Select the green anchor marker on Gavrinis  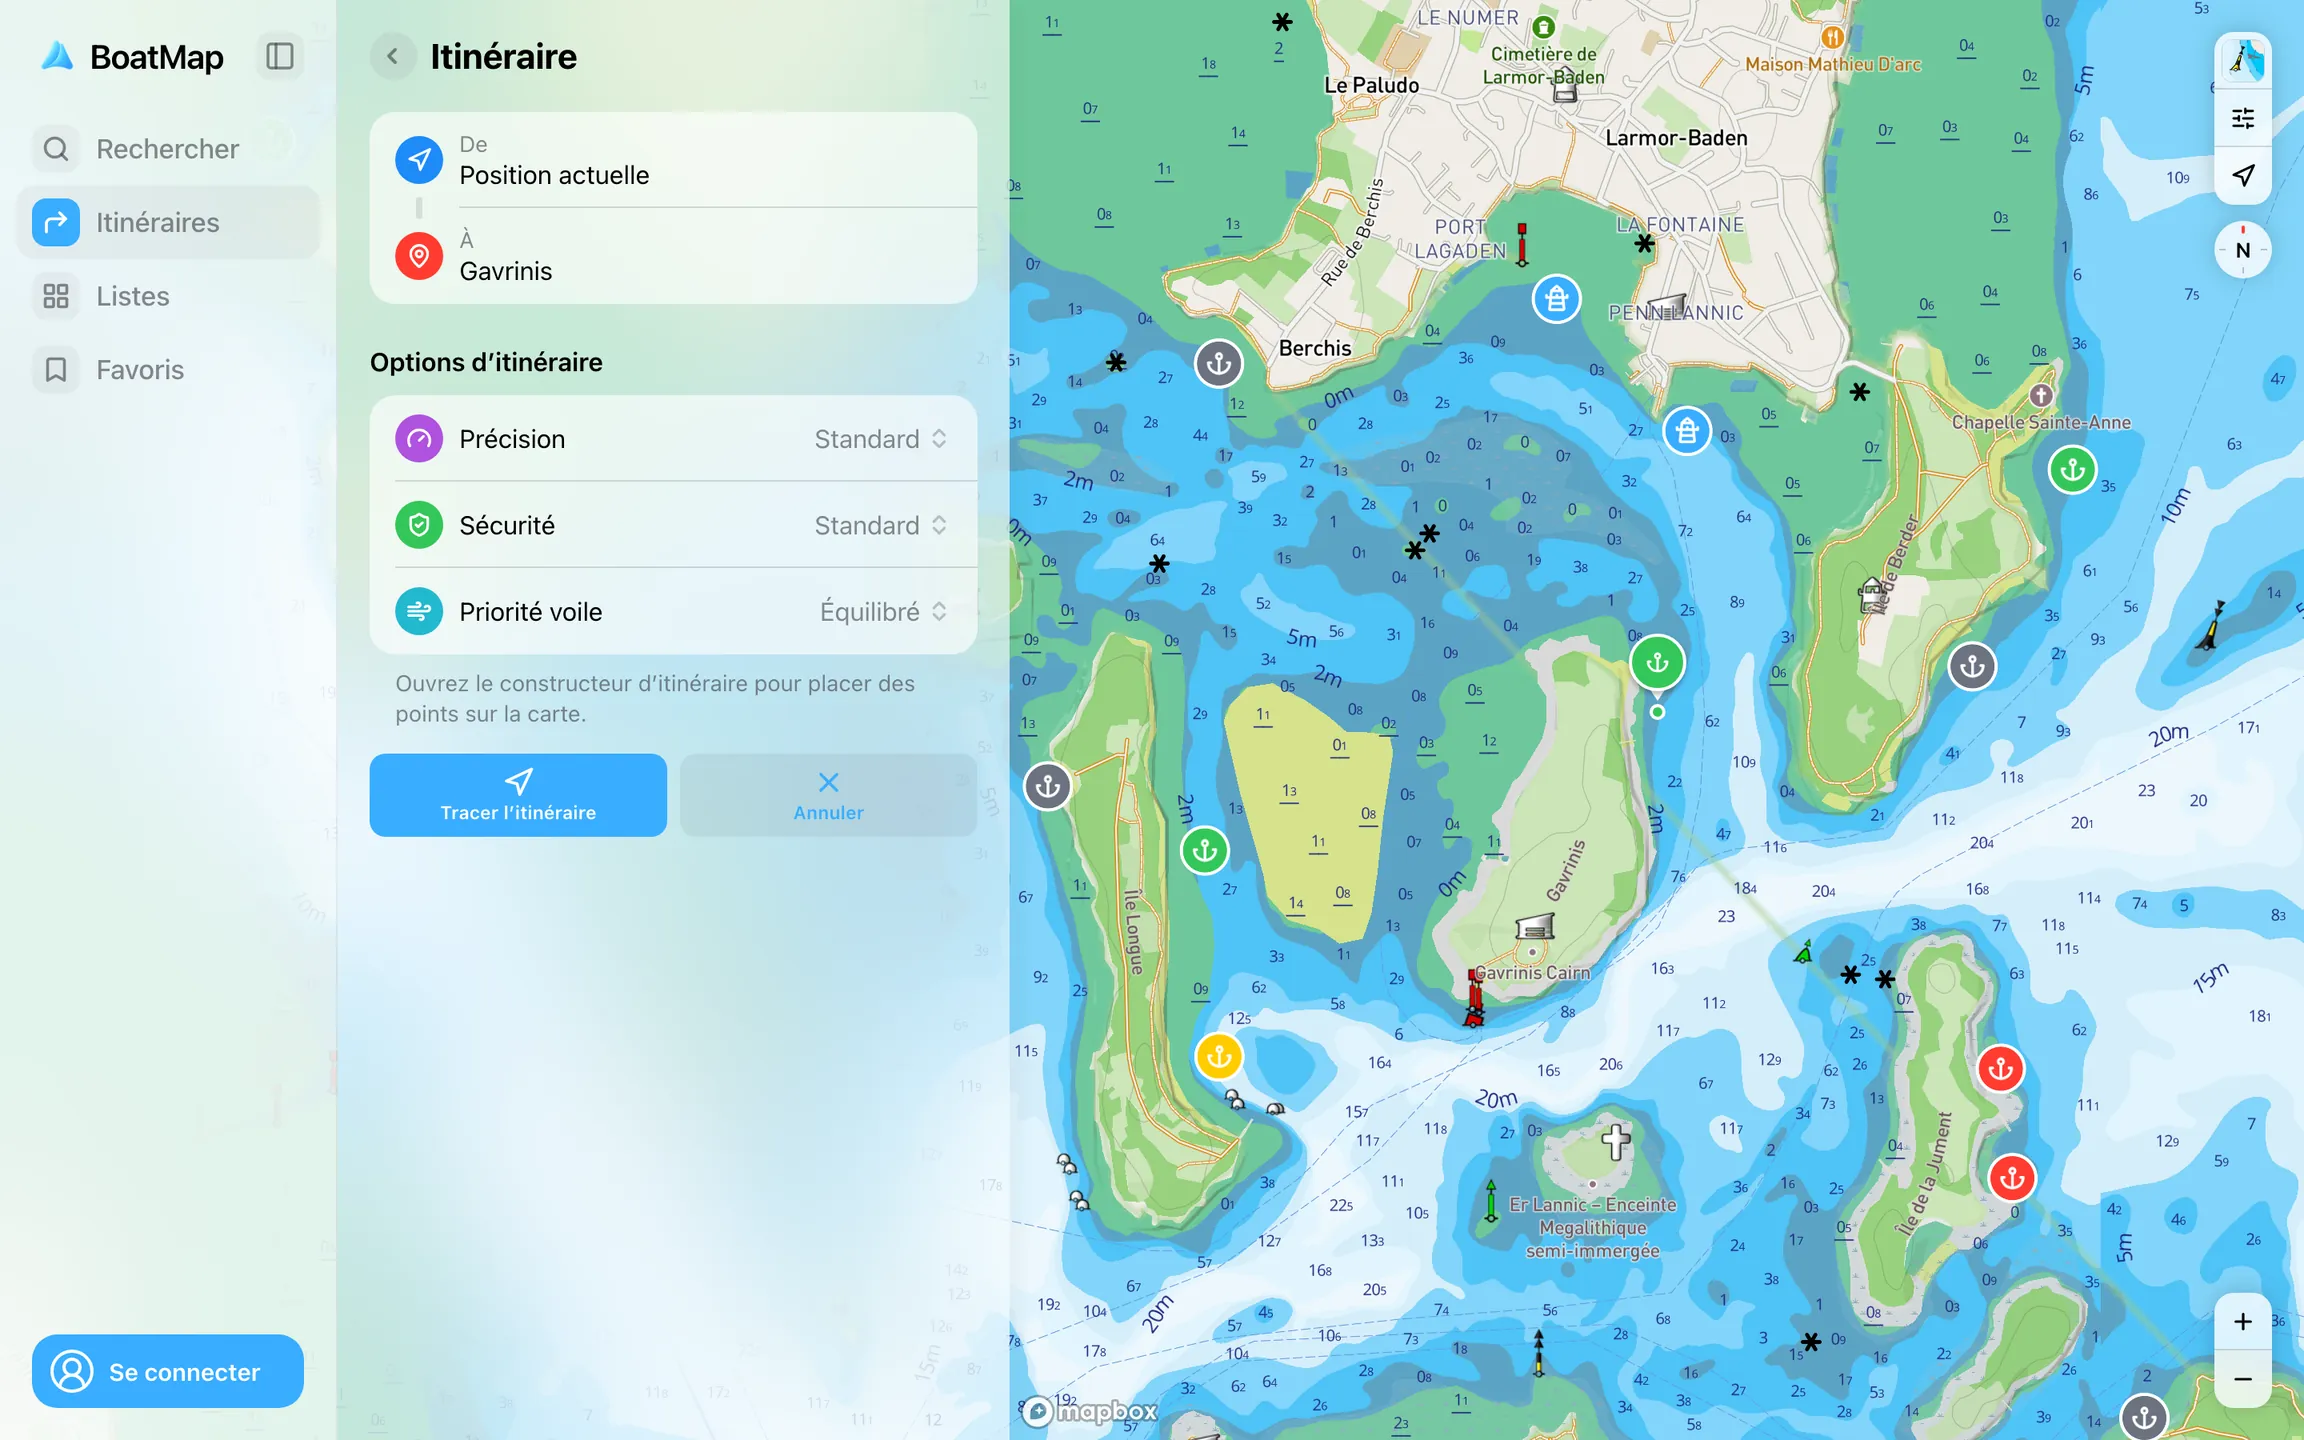[1657, 662]
